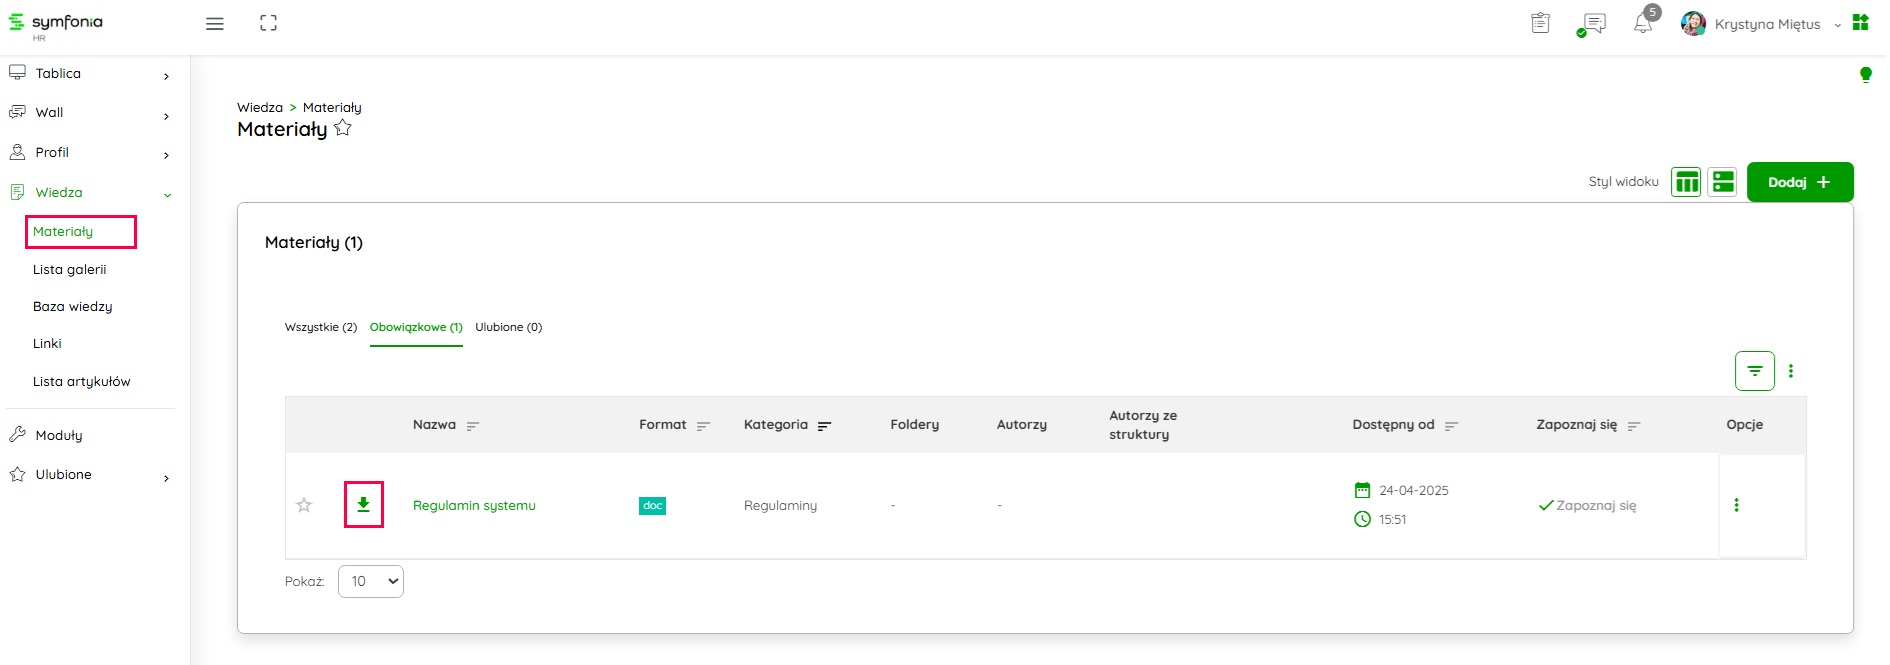
Task: Switch to card list view style
Action: pyautogui.click(x=1722, y=182)
